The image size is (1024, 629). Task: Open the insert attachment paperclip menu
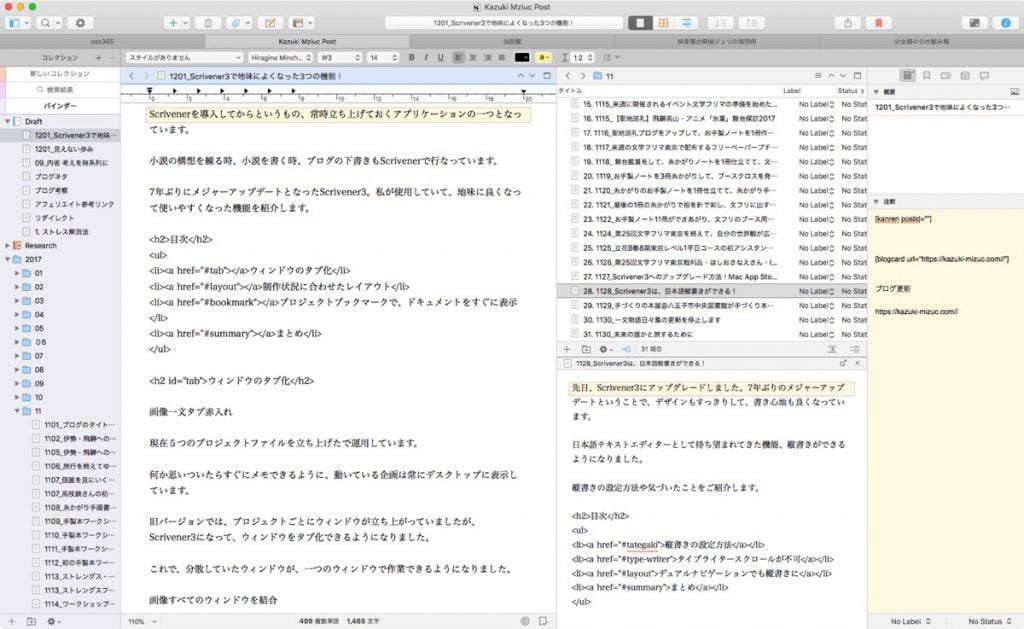point(238,23)
